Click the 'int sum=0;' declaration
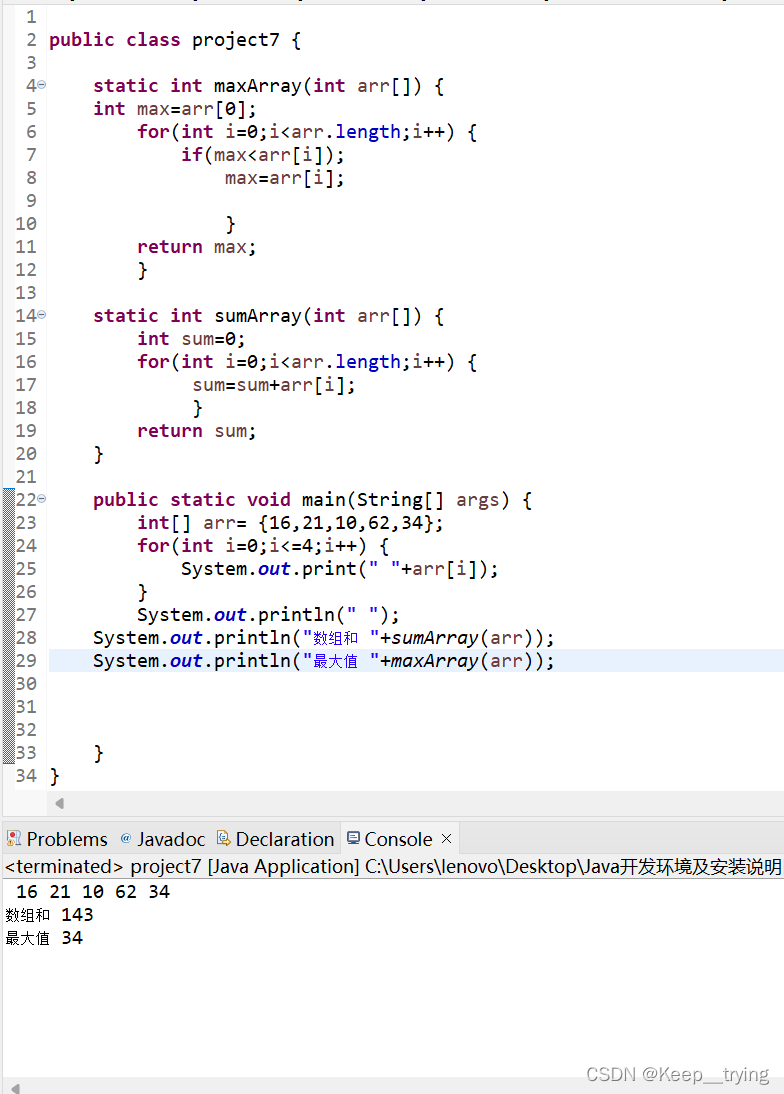Viewport: 784px width, 1094px height. coord(191,339)
